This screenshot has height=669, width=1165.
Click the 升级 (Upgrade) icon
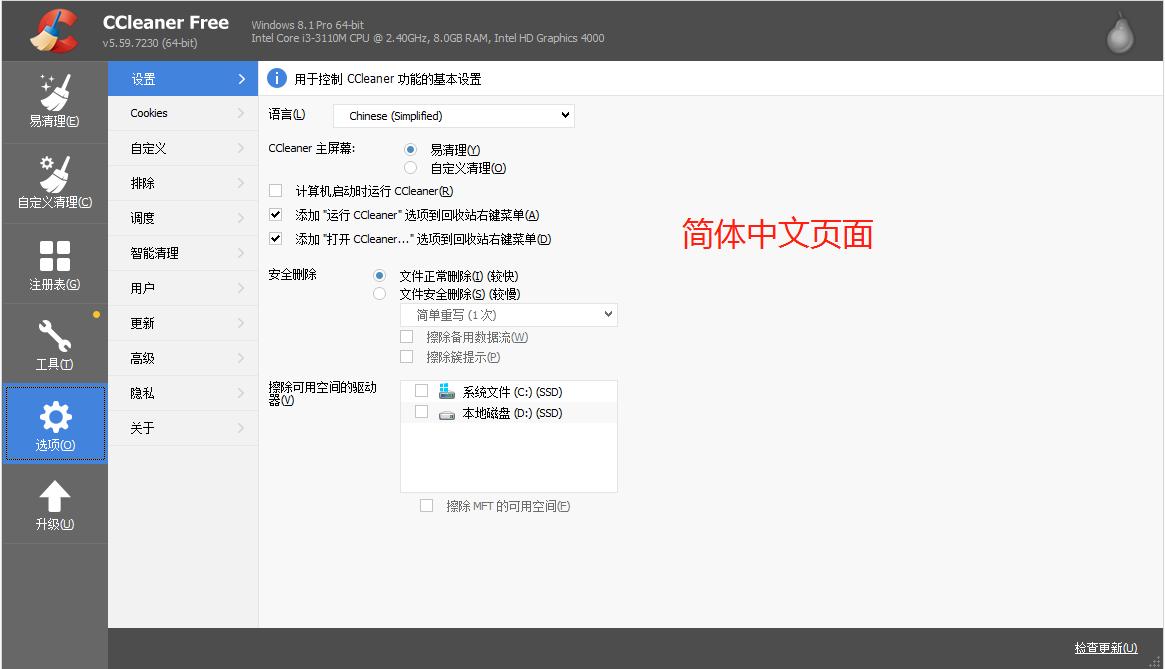[55, 503]
